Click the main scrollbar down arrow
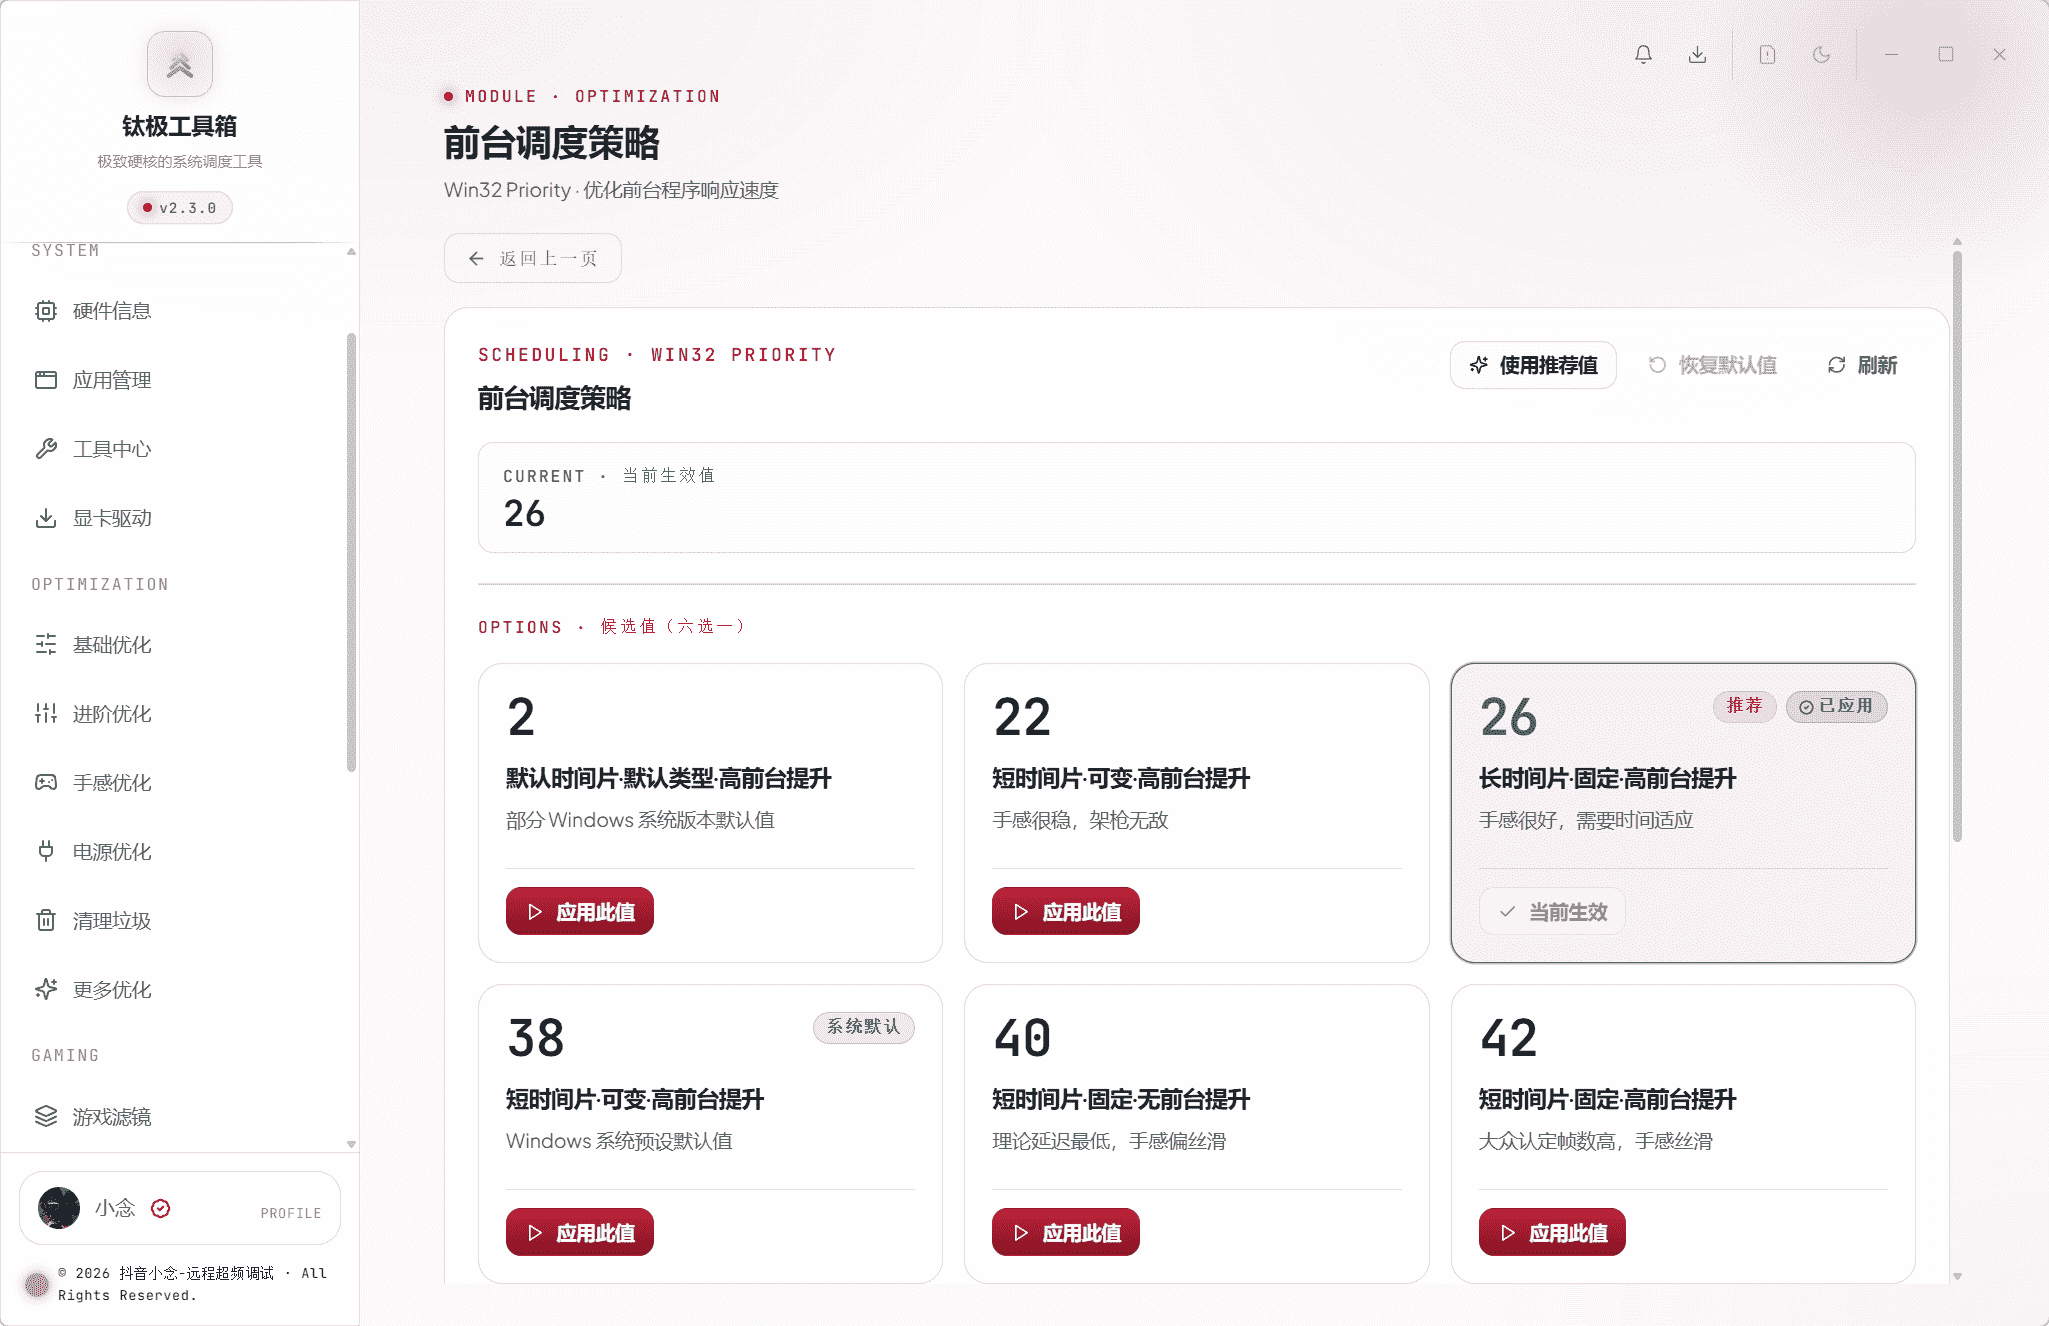 pyautogui.click(x=1957, y=1277)
